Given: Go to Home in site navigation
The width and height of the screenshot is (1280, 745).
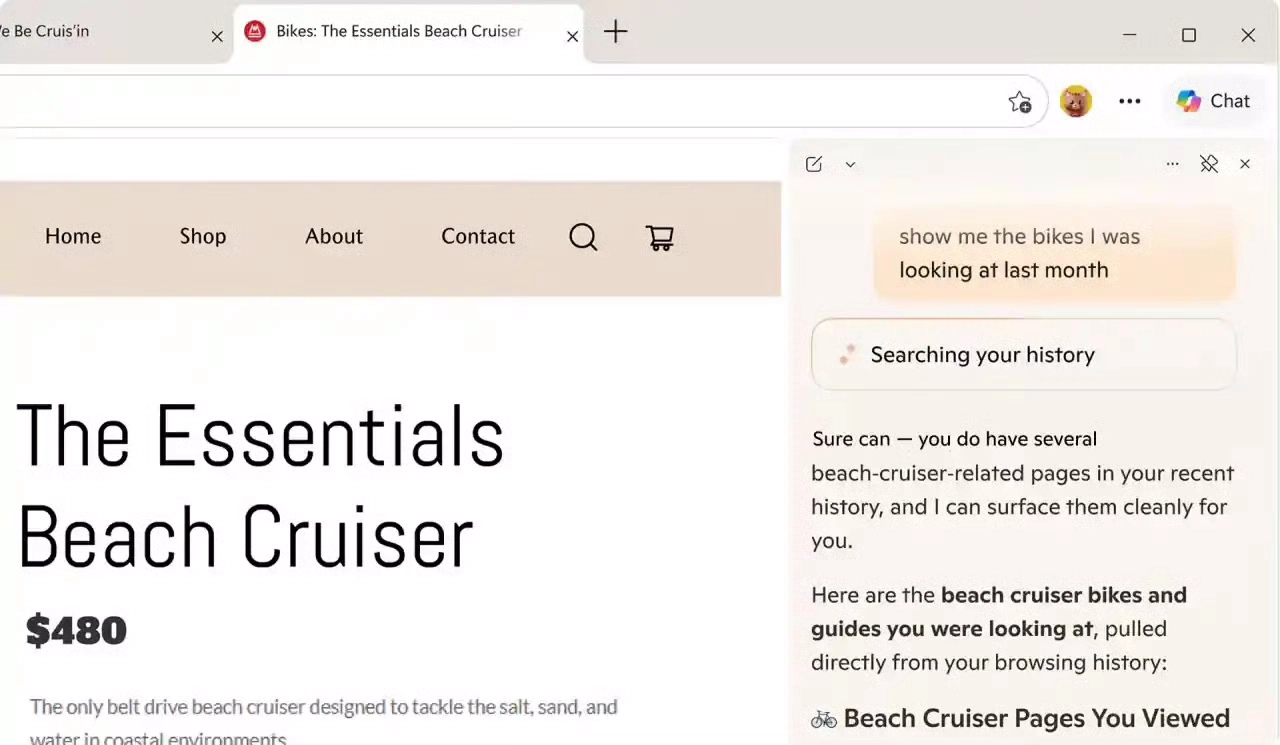Looking at the screenshot, I should pos(73,236).
